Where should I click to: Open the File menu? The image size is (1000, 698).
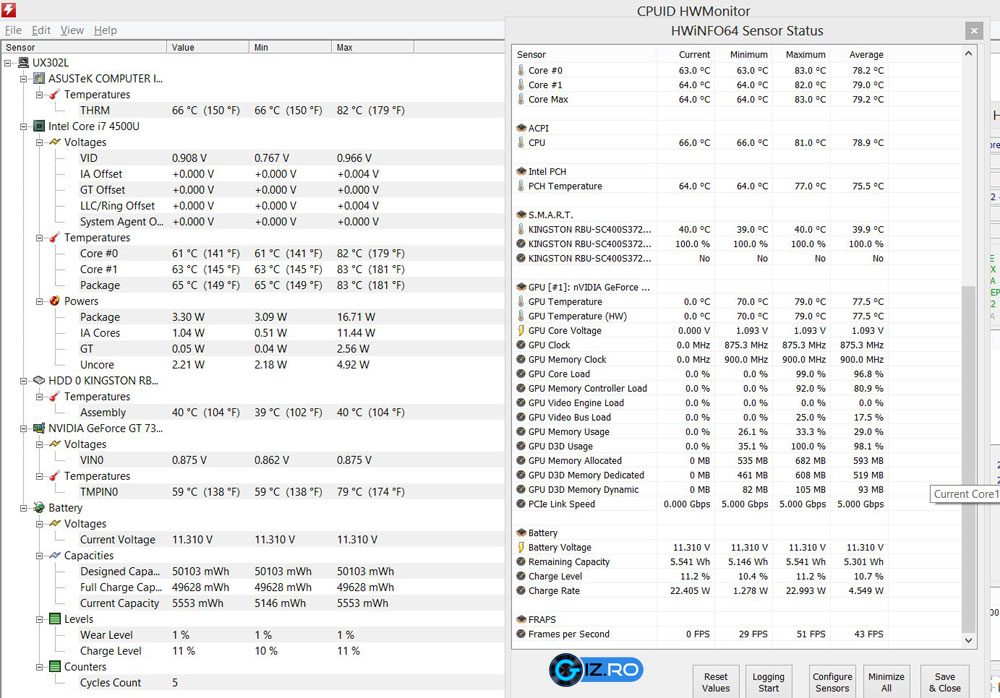pyautogui.click(x=13, y=30)
